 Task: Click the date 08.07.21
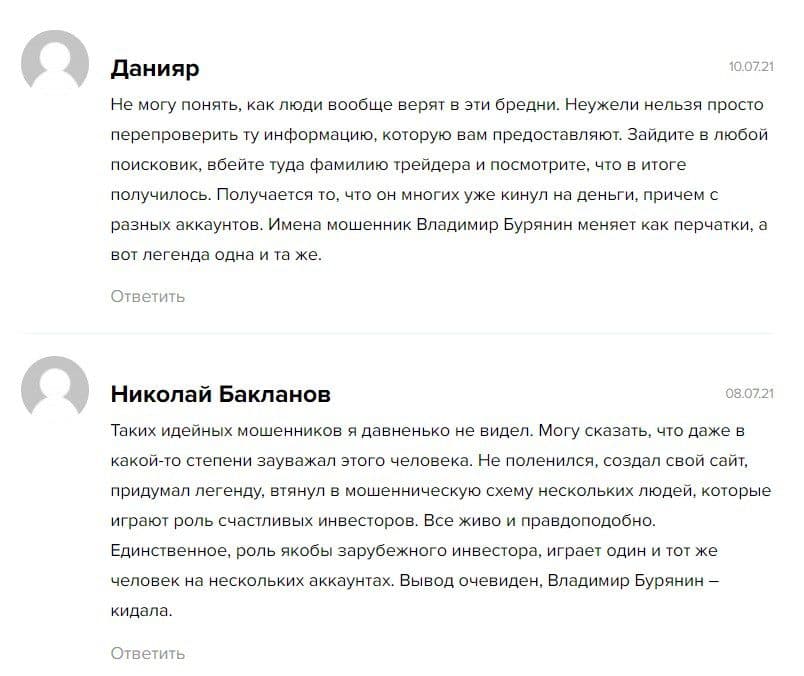(750, 394)
